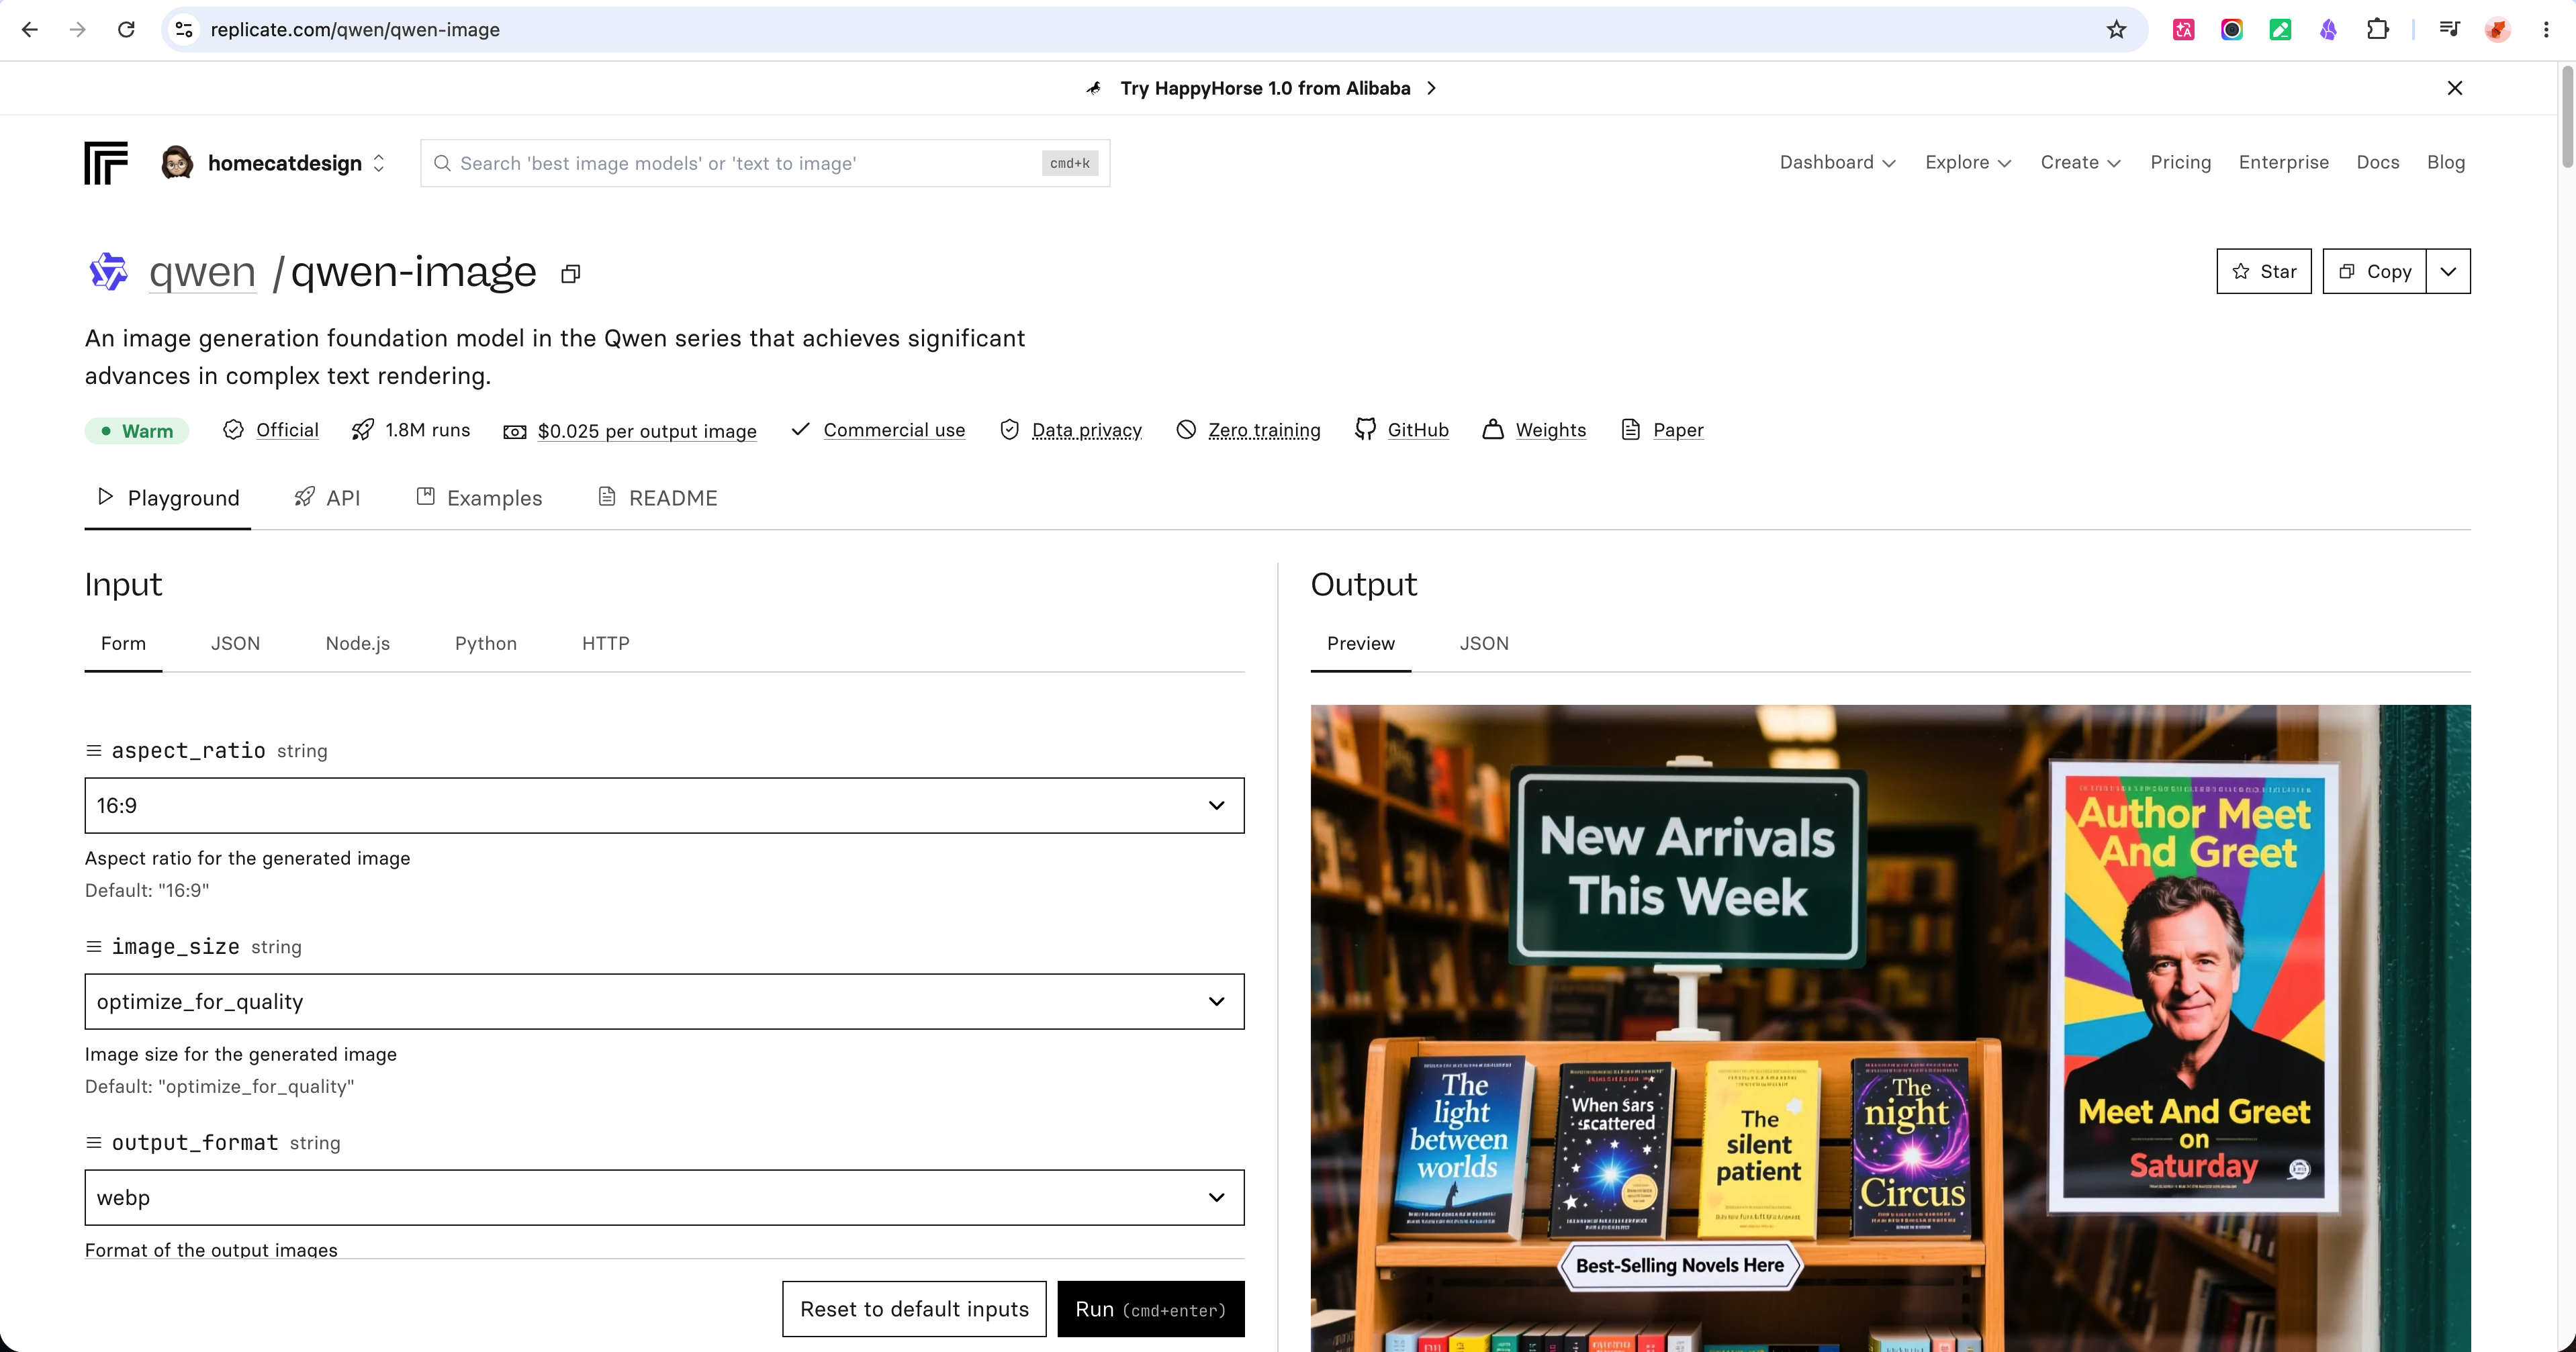Switch to the README tab
This screenshot has width=2576, height=1352.
657,497
